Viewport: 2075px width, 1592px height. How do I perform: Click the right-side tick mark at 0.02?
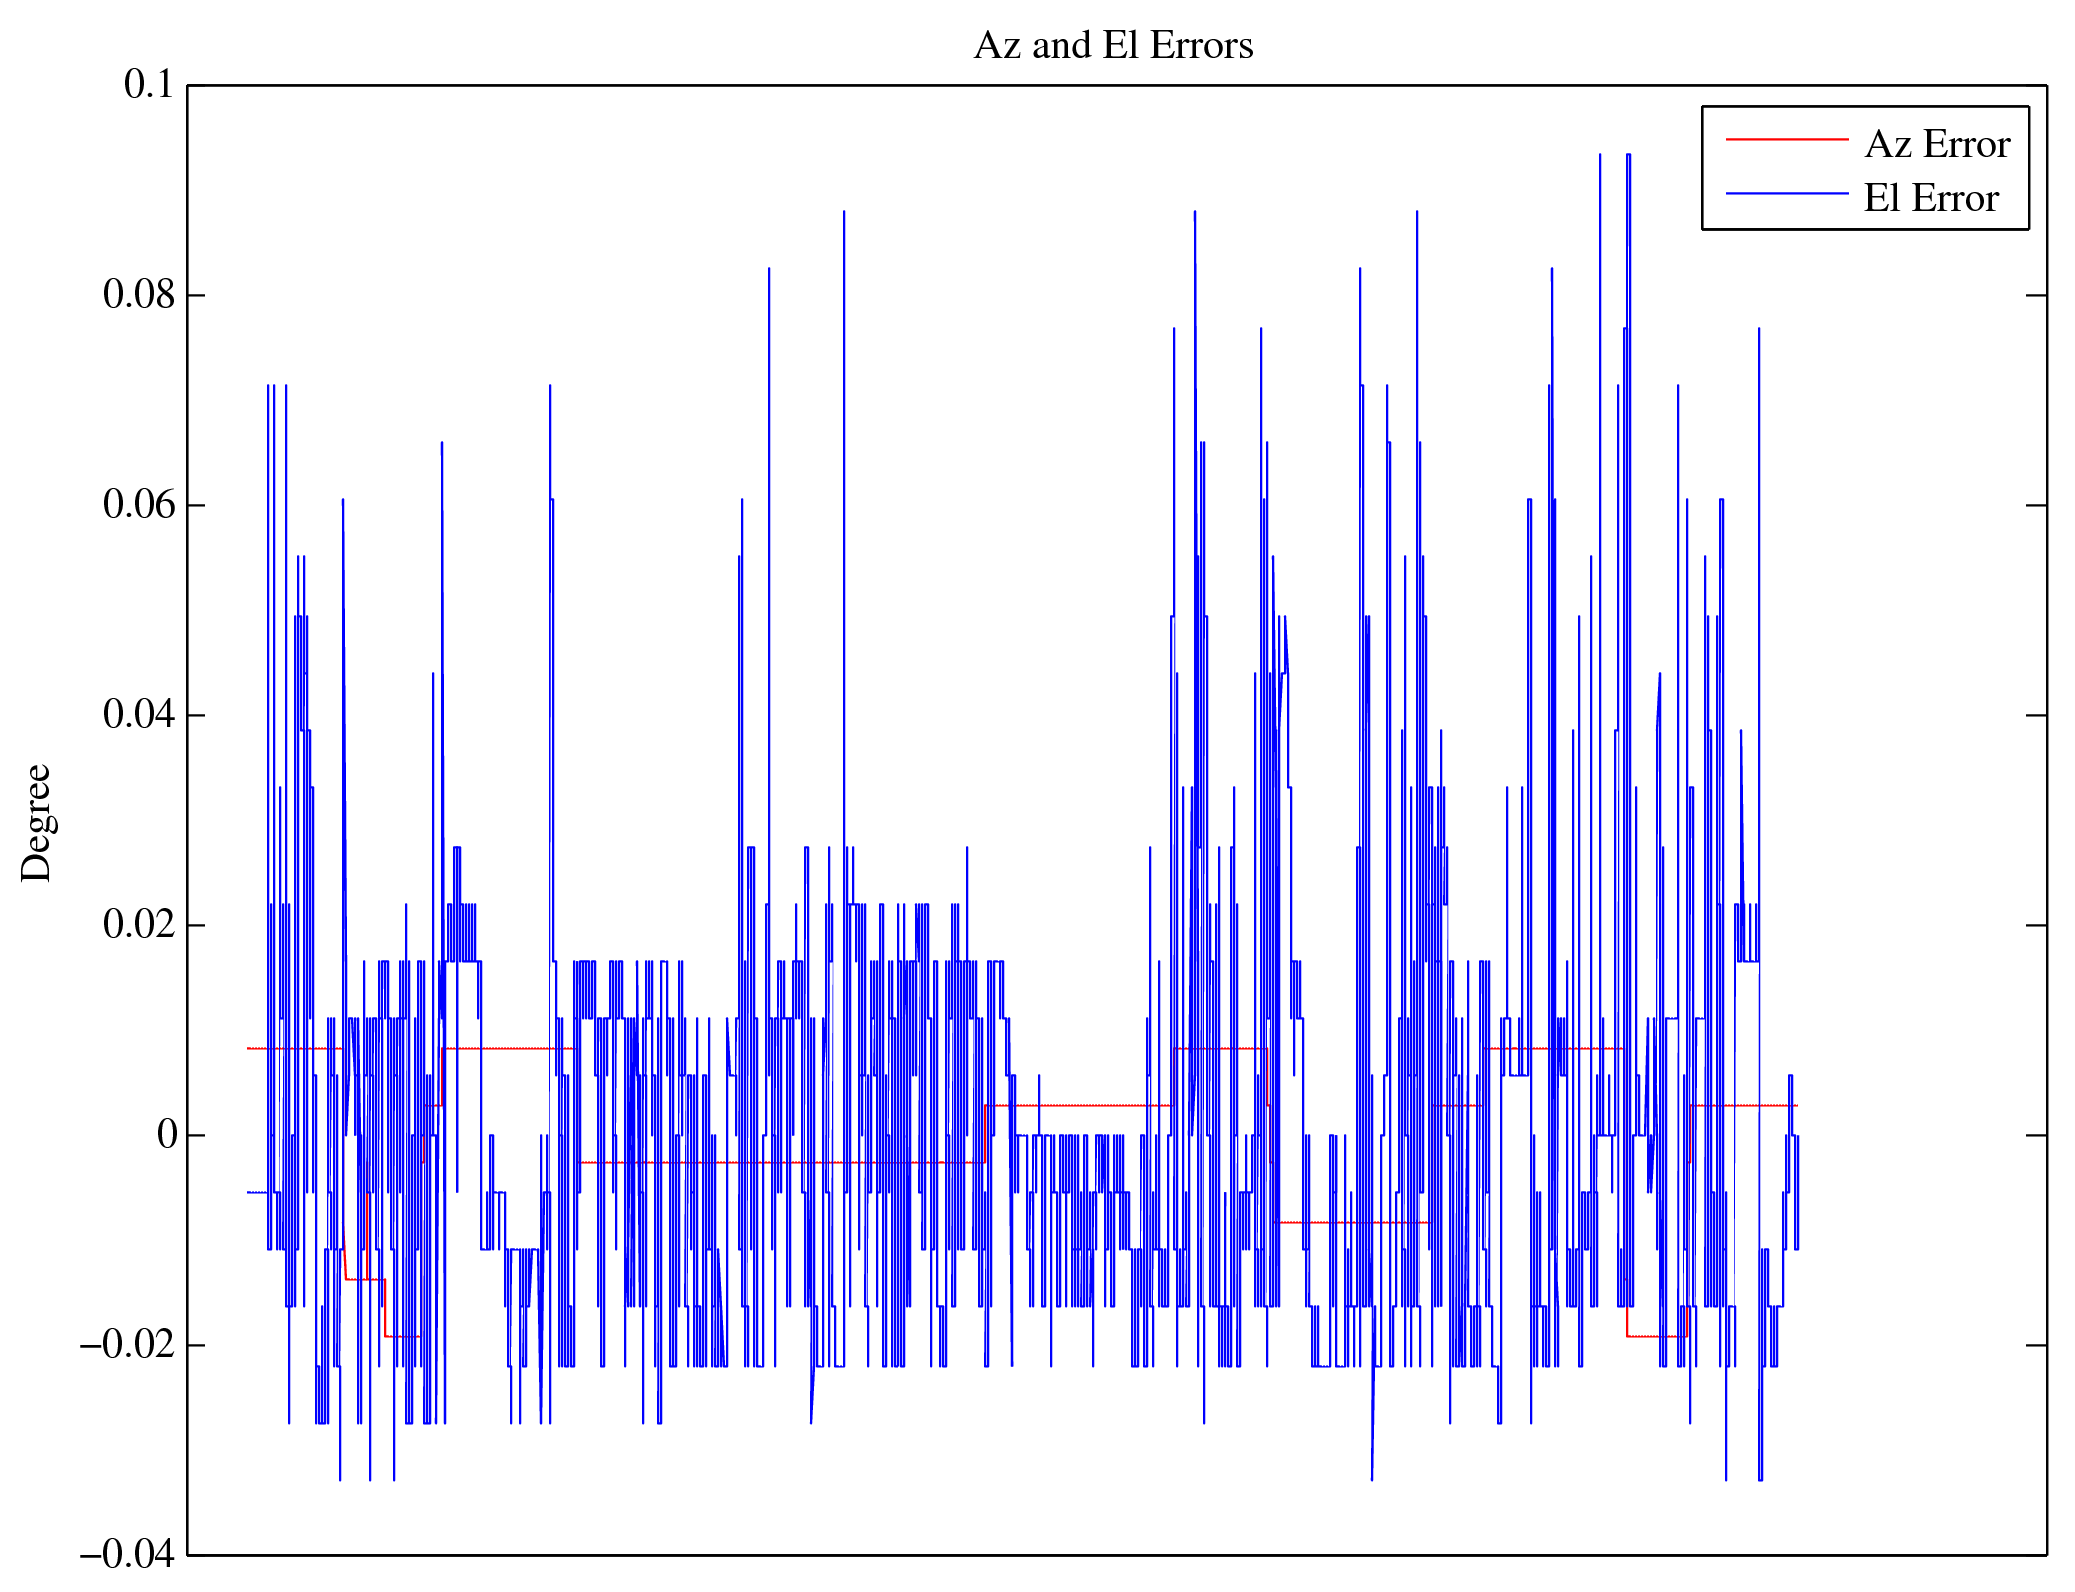(2036, 926)
